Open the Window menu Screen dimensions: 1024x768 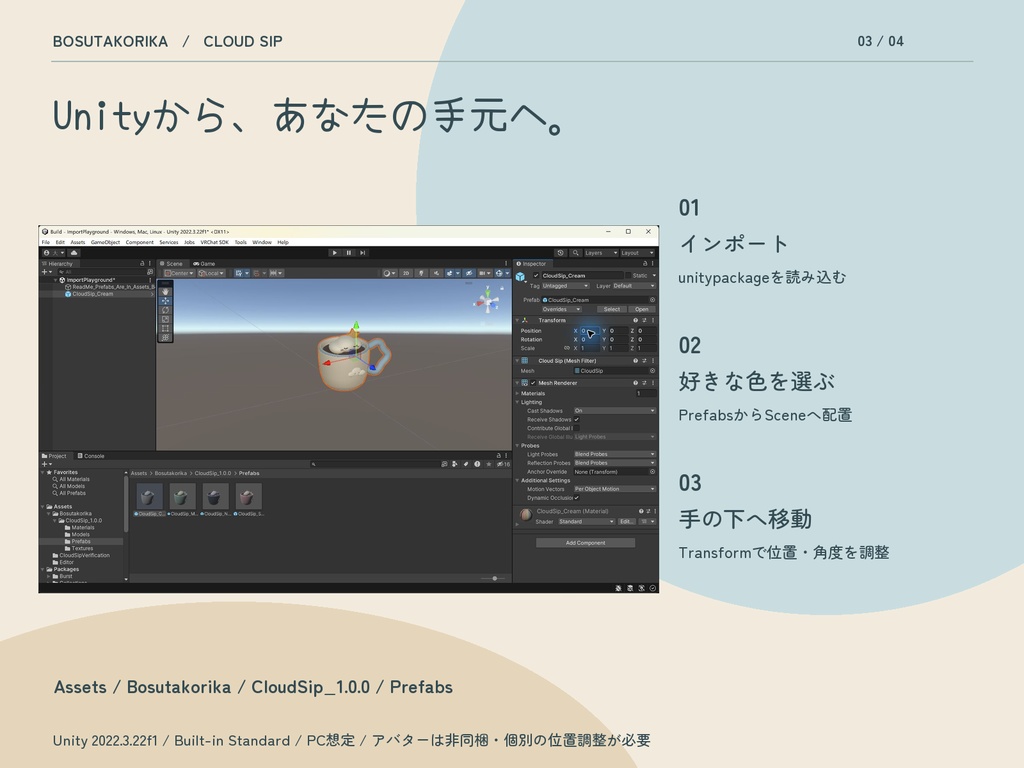tap(262, 242)
